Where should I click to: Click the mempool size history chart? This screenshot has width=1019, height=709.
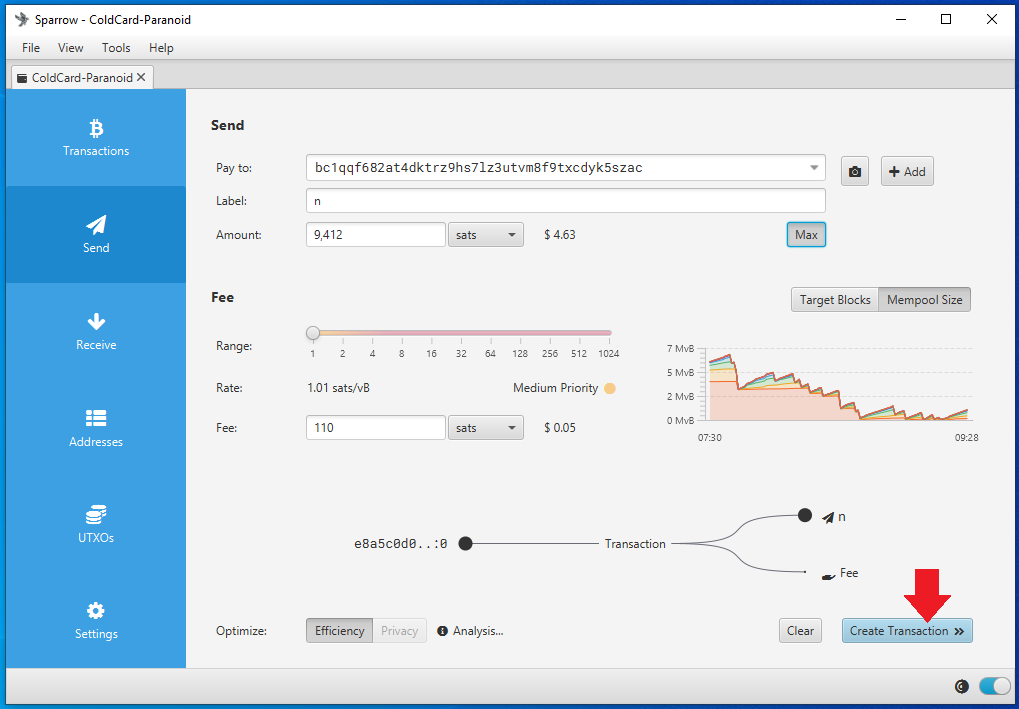[837, 384]
